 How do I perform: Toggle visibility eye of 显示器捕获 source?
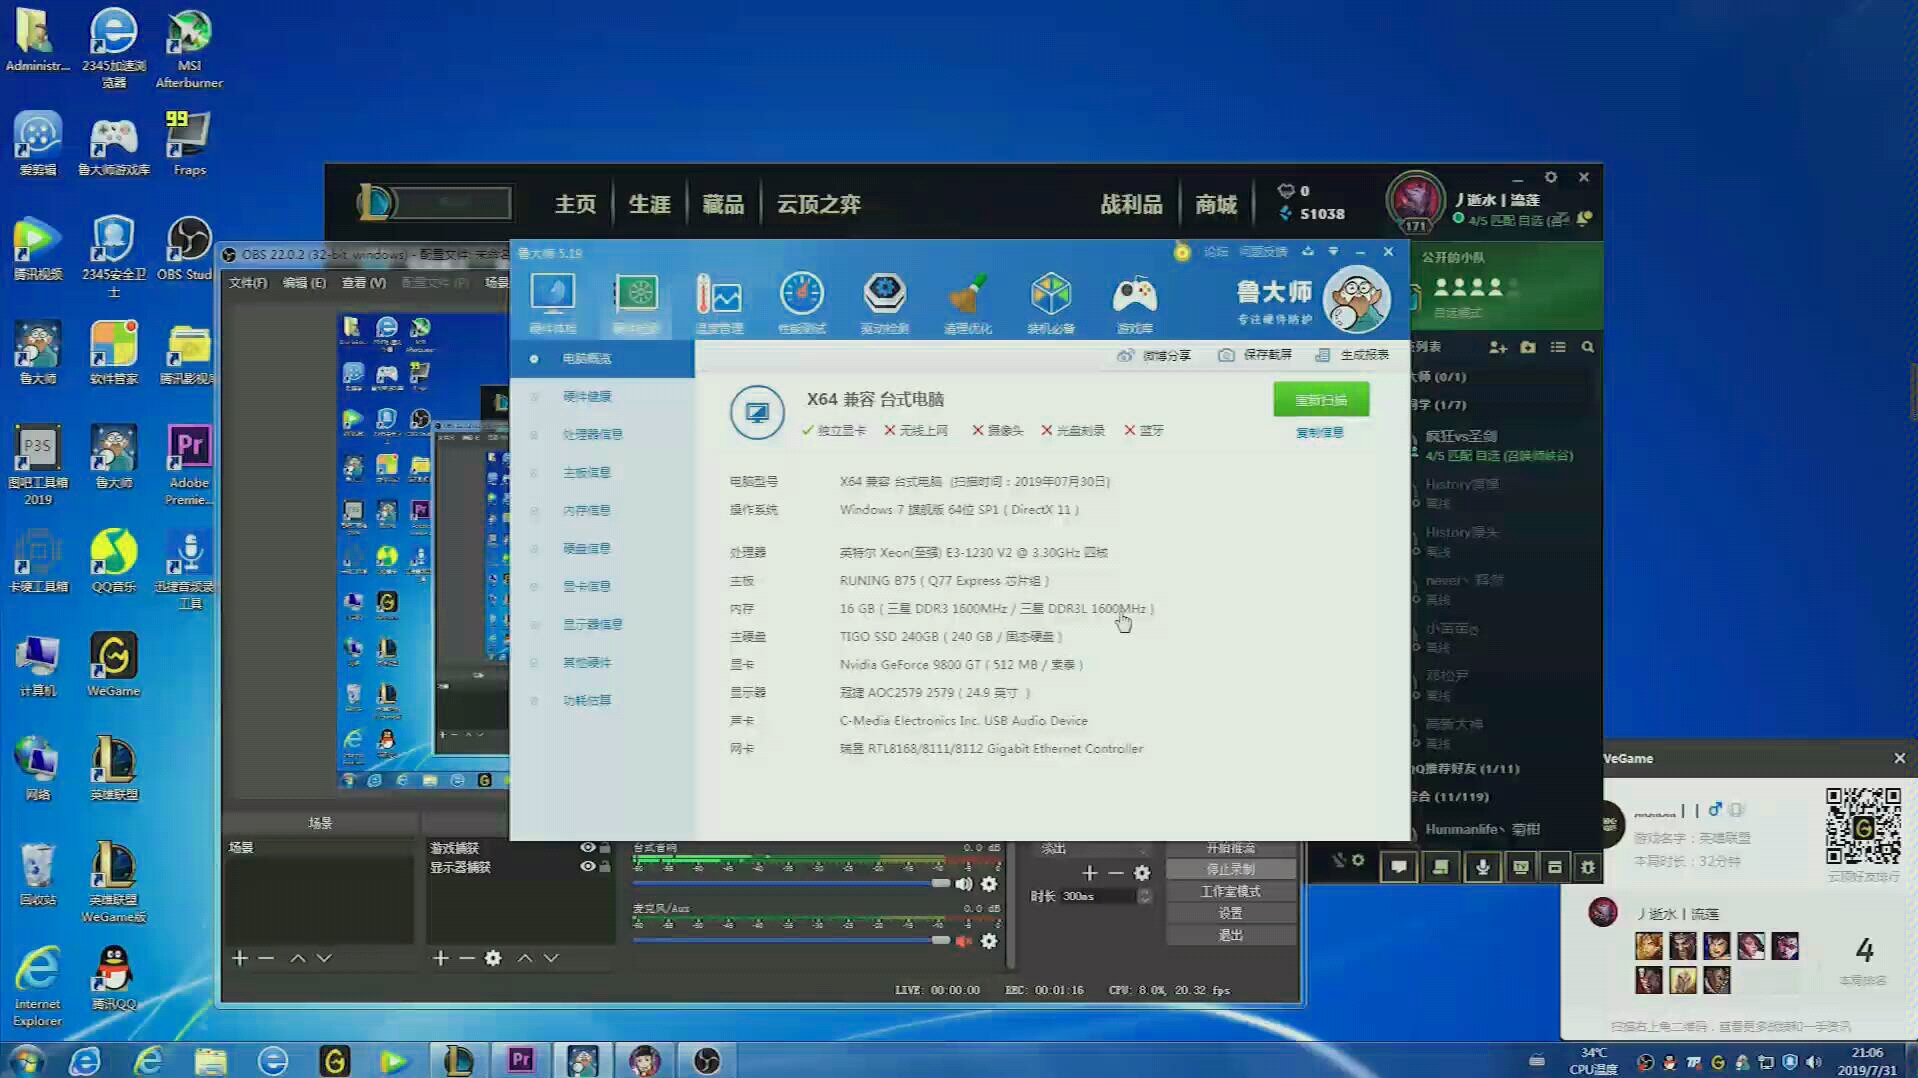pos(588,866)
